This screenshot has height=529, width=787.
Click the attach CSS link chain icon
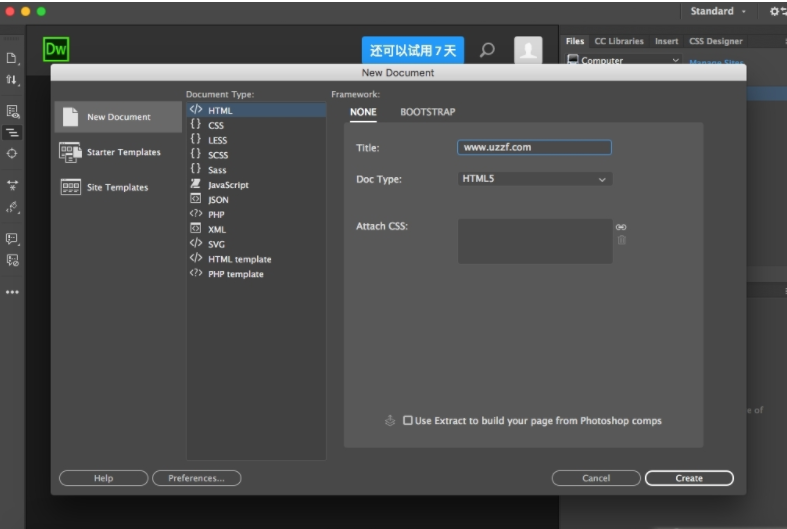click(621, 227)
